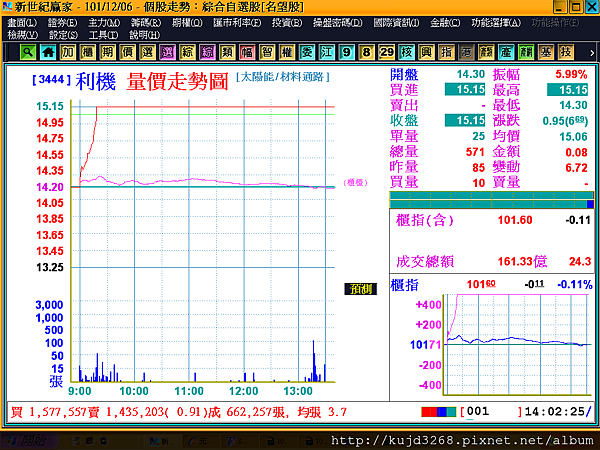This screenshot has height=450, width=600.
Task: Click the 收盤 price value 15.15
Action: [465, 121]
